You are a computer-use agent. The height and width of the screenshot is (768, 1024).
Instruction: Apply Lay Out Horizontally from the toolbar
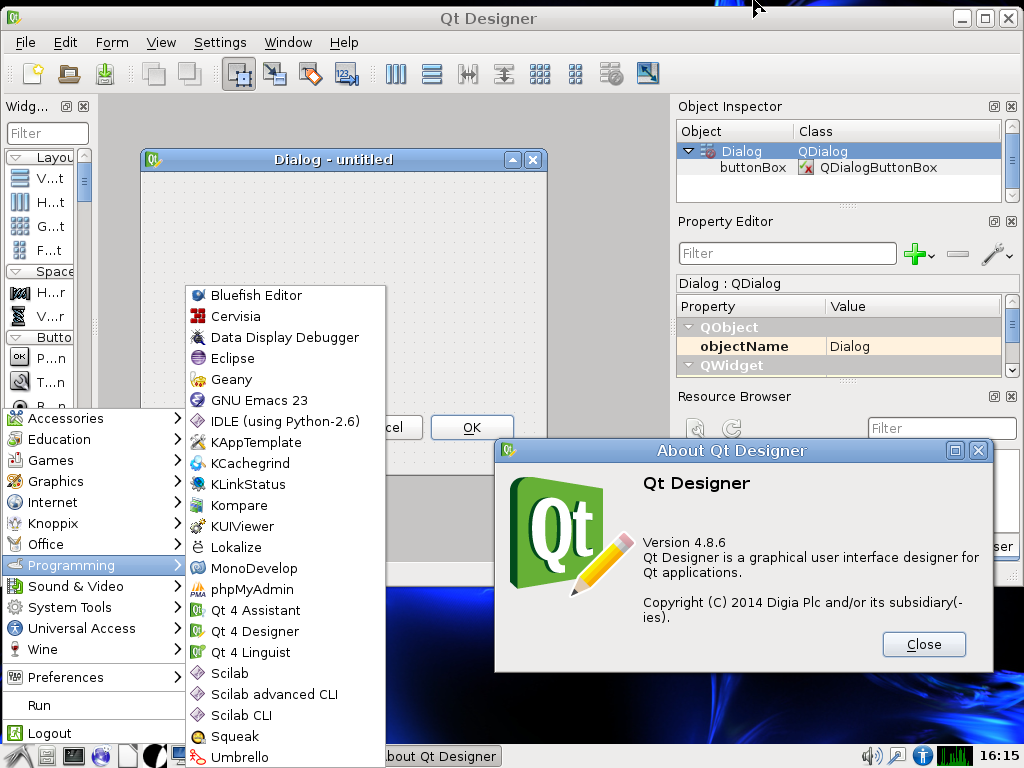click(396, 73)
